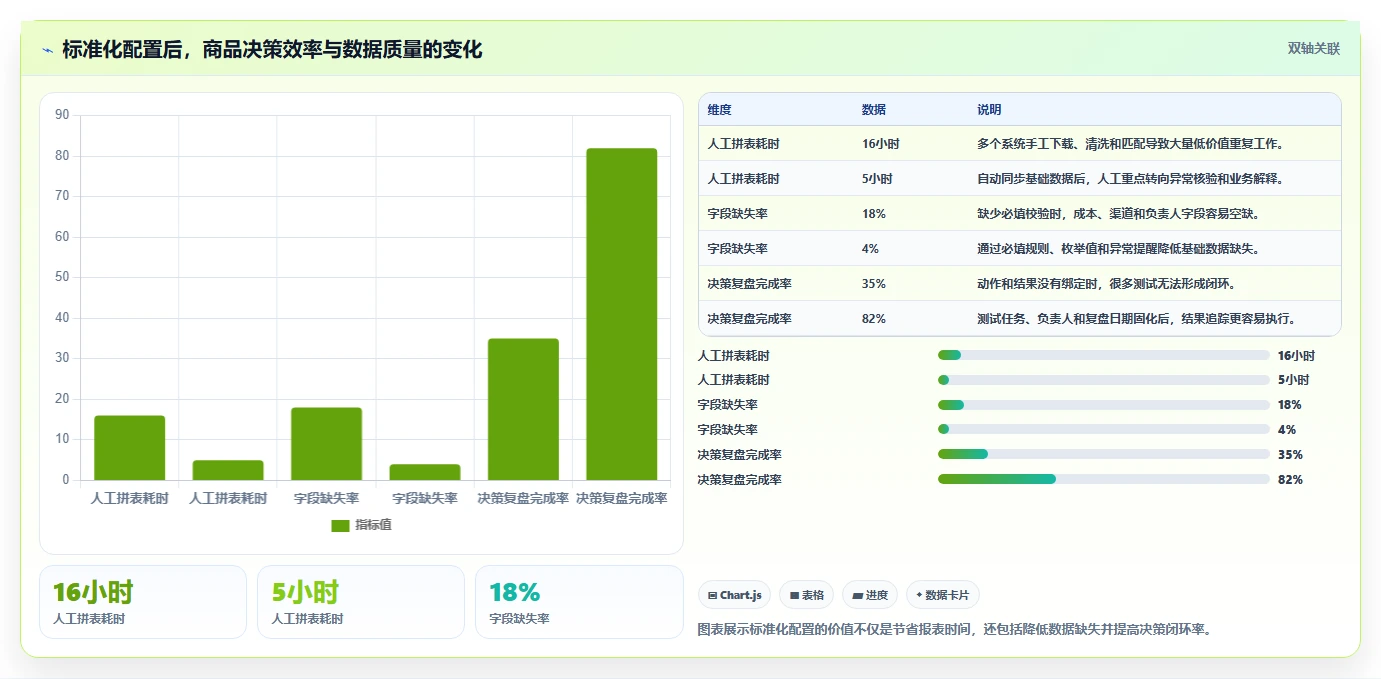This screenshot has height=679, width=1381.
Task: Click the footer note starting 图表展示标准化配置的价值
Action: pyautogui.click(x=954, y=630)
